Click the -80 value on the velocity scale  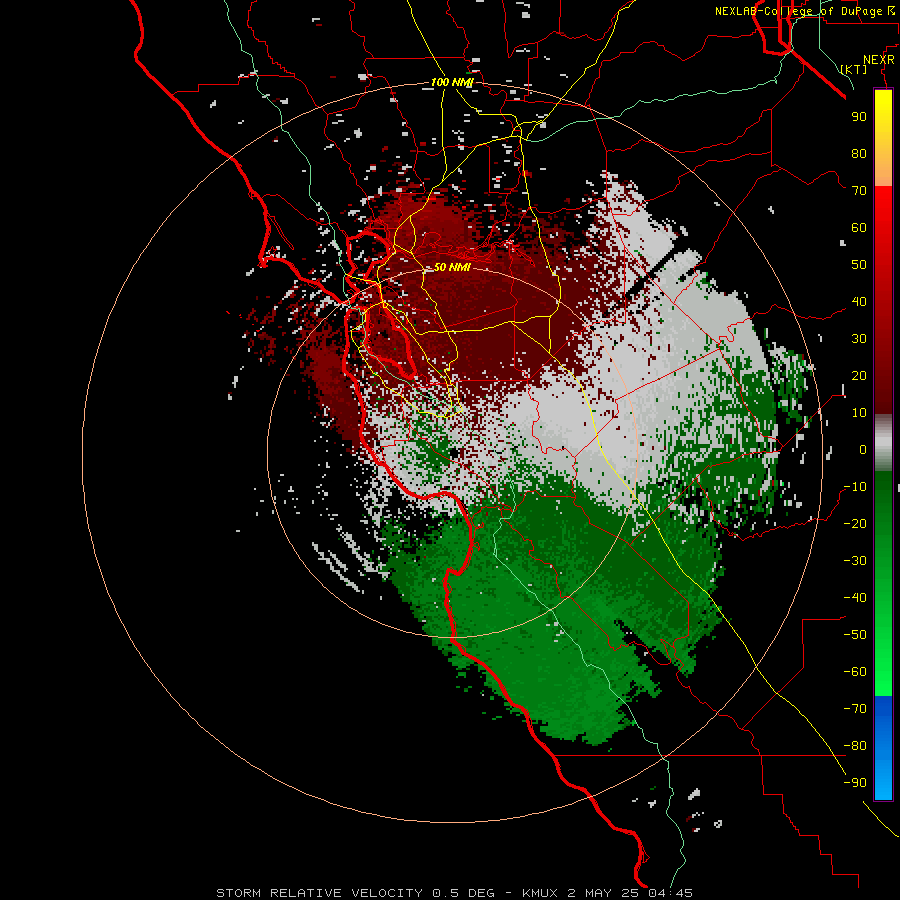click(x=855, y=746)
